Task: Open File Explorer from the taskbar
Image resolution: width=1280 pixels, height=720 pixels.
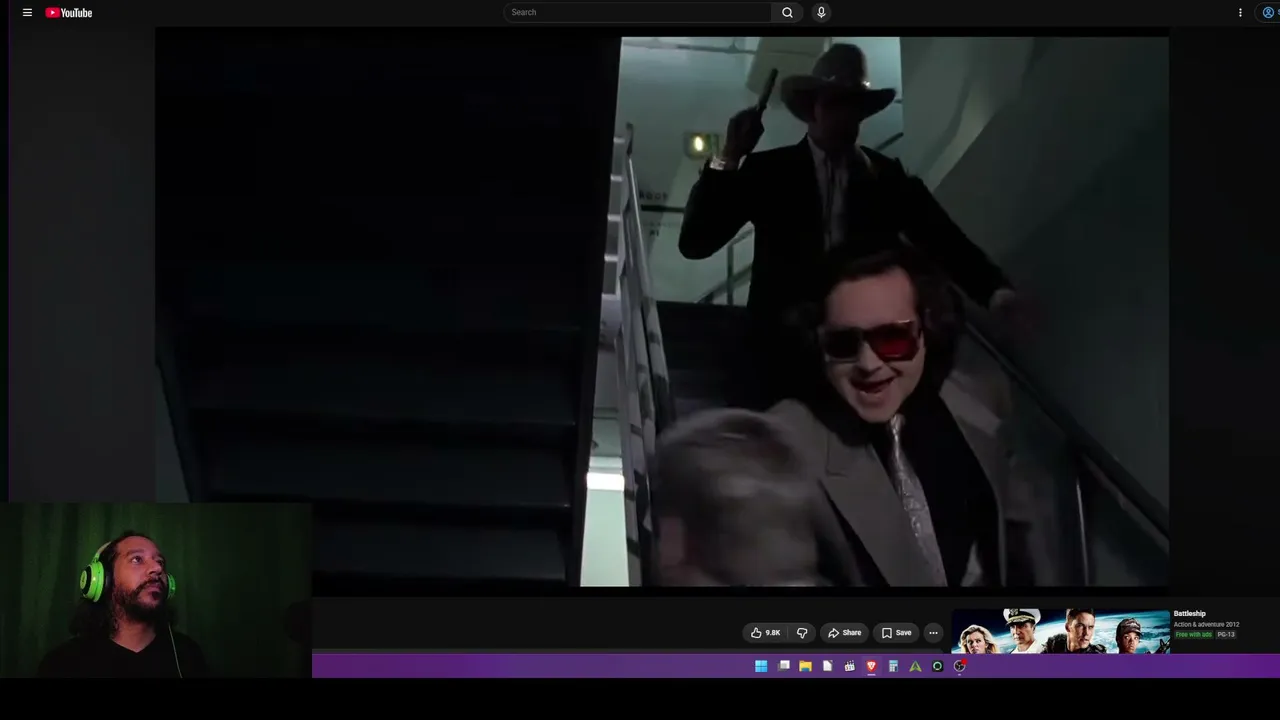Action: tap(805, 666)
